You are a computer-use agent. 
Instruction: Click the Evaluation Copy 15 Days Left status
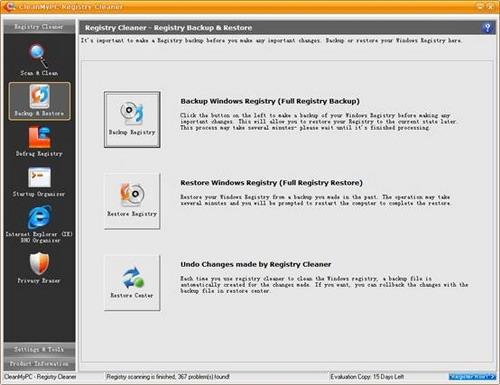point(367,377)
